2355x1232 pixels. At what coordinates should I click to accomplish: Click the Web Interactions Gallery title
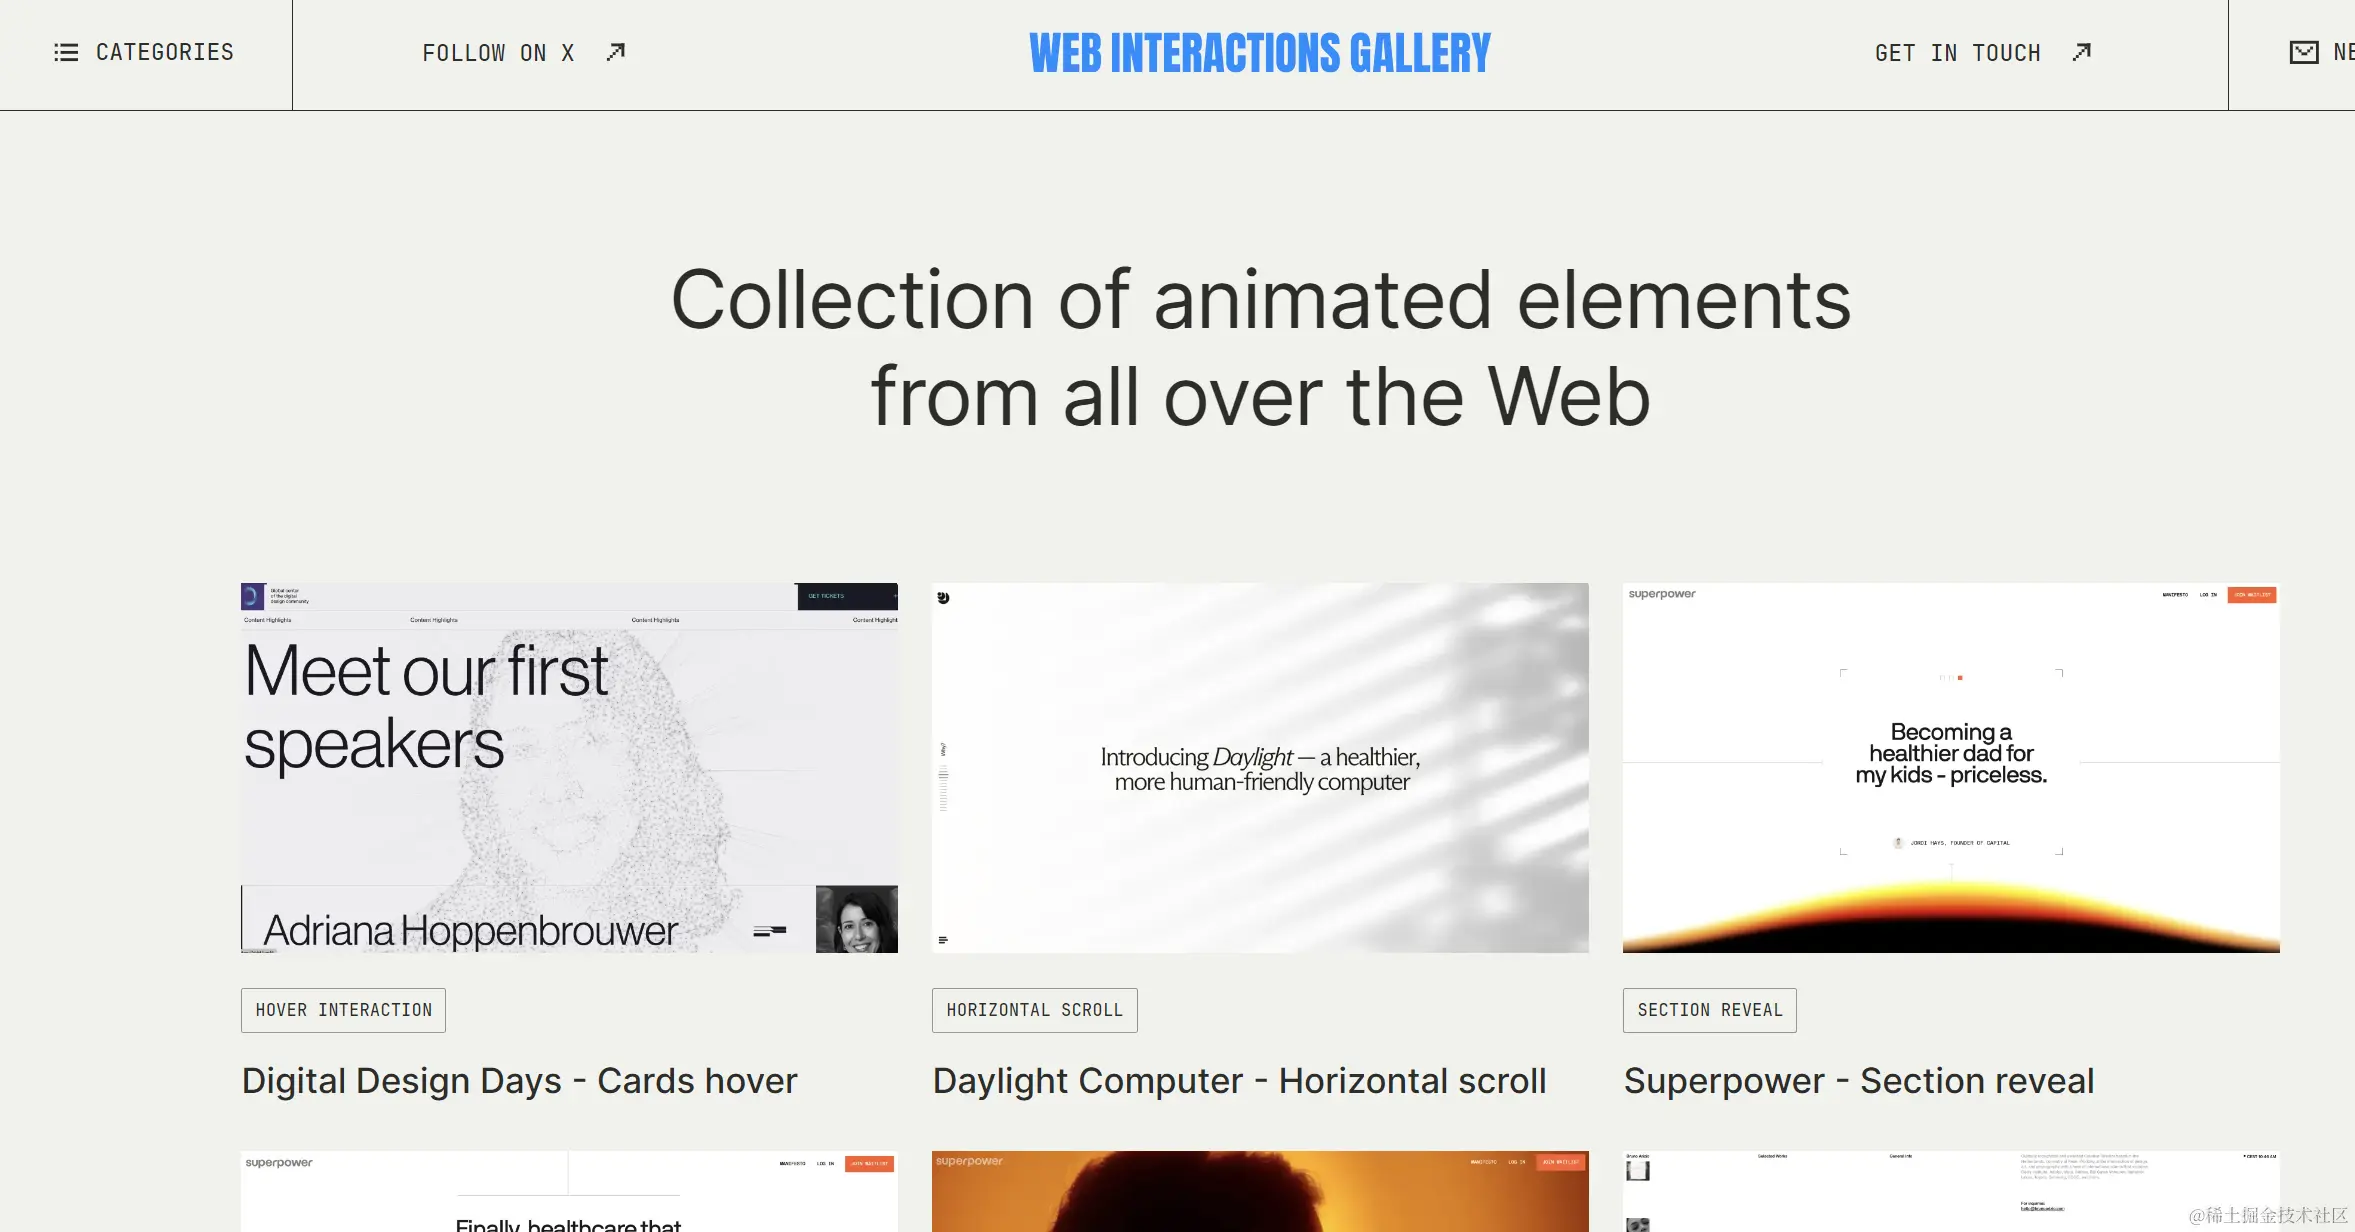click(x=1259, y=53)
